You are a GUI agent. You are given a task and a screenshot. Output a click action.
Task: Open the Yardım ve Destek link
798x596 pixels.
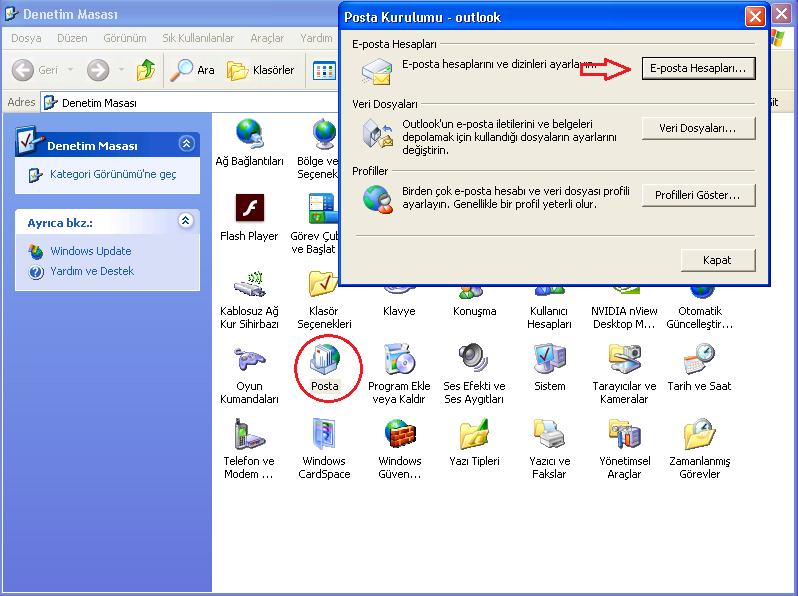[92, 271]
